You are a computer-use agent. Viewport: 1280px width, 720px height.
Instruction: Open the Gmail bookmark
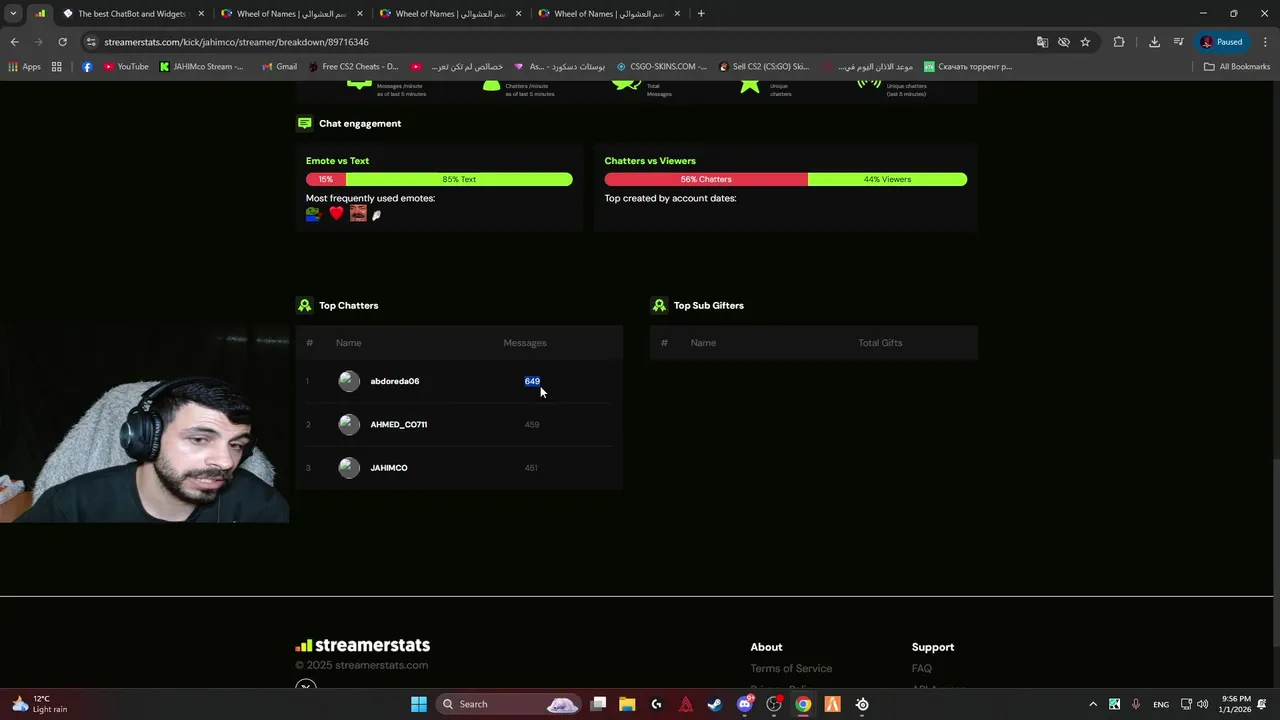(x=279, y=67)
